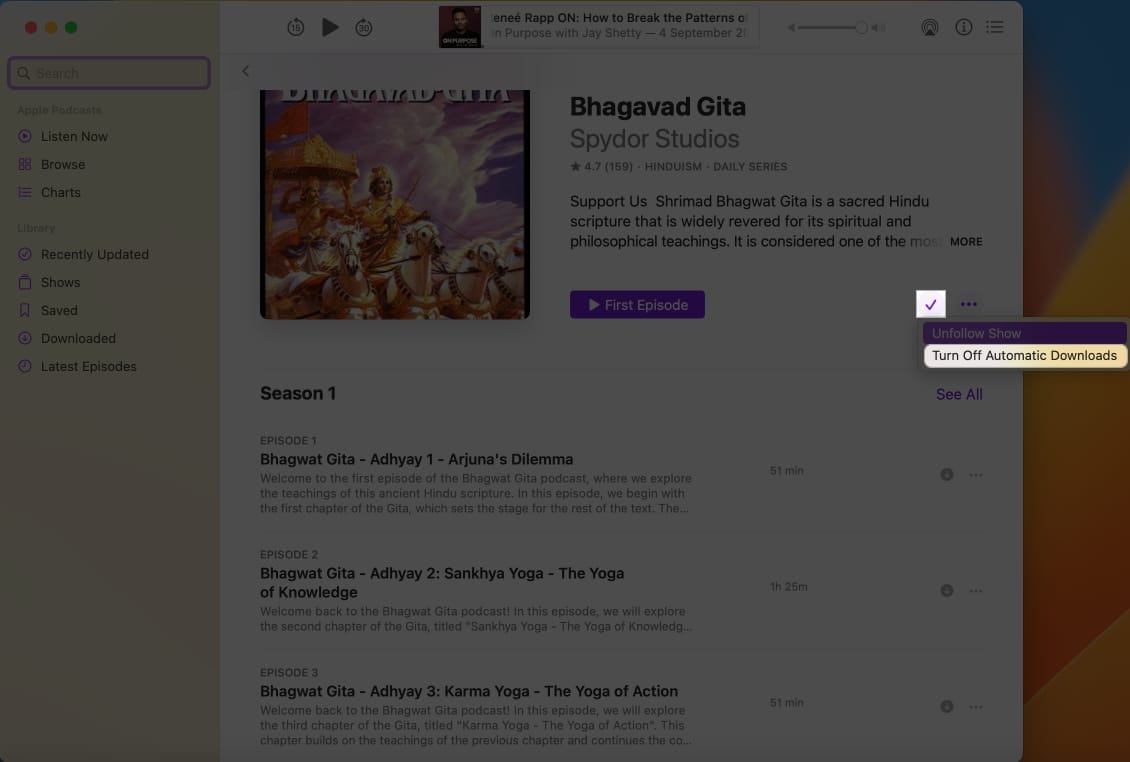This screenshot has height=762, width=1130.
Task: Adjust the volume slider
Action: (832, 27)
